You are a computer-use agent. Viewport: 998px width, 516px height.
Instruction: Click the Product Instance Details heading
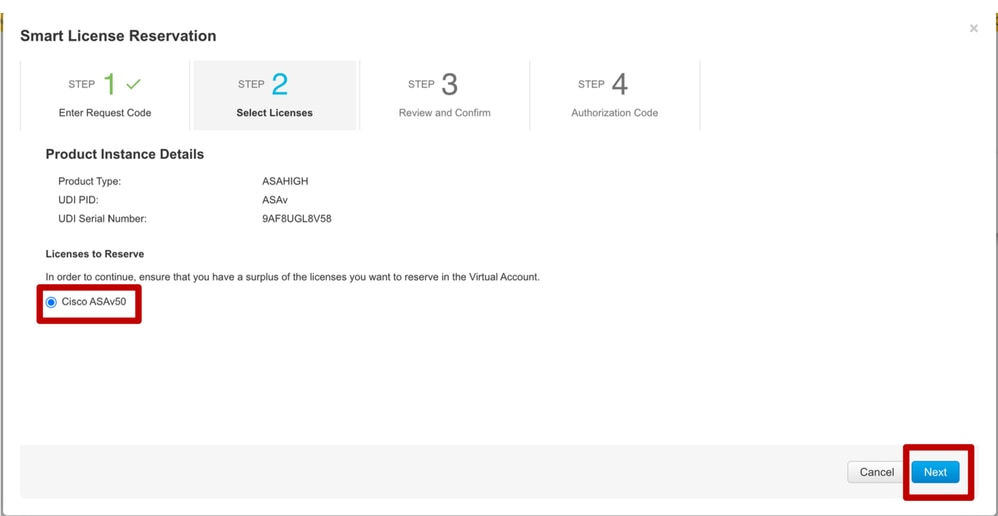click(125, 155)
